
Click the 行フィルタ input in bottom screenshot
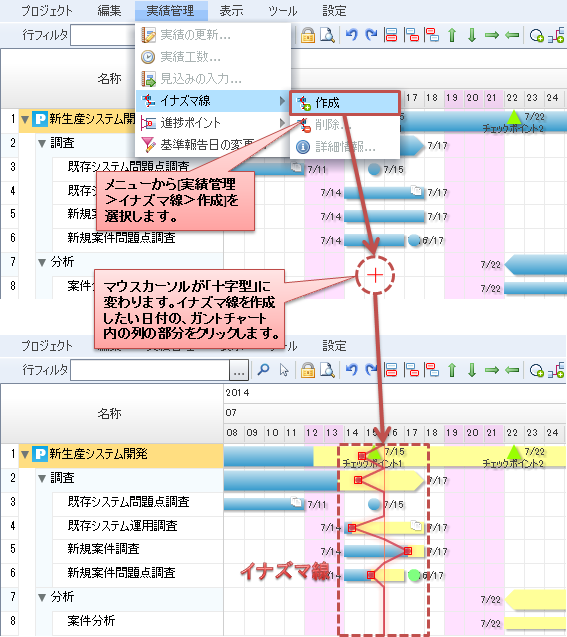coord(150,370)
